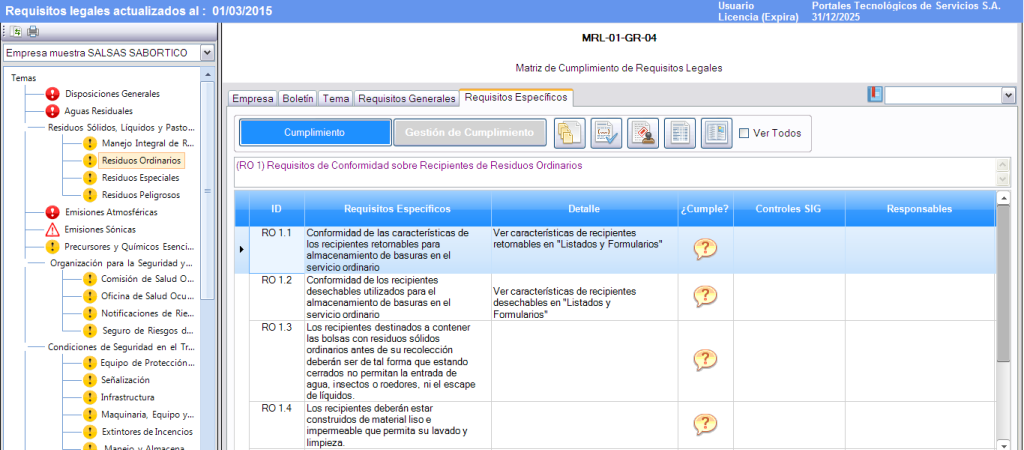This screenshot has width=1024, height=450.
Task: Enable the Ver Todos checkbox
Action: tap(744, 133)
